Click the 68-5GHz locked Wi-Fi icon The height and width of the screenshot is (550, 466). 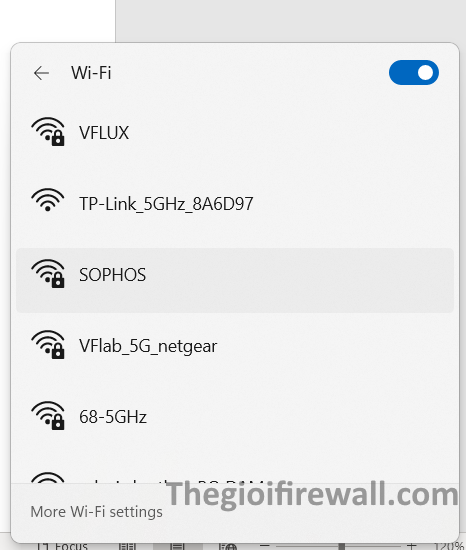[x=48, y=416]
